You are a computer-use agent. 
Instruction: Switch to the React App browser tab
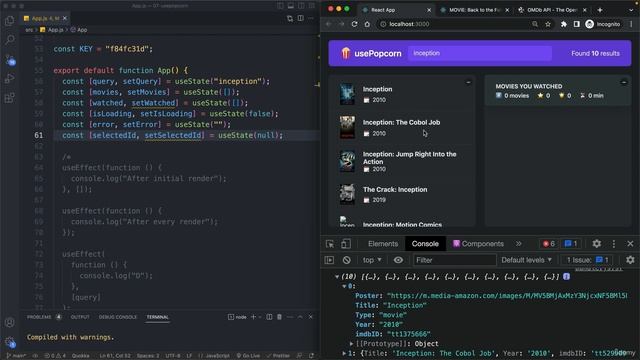(395, 10)
